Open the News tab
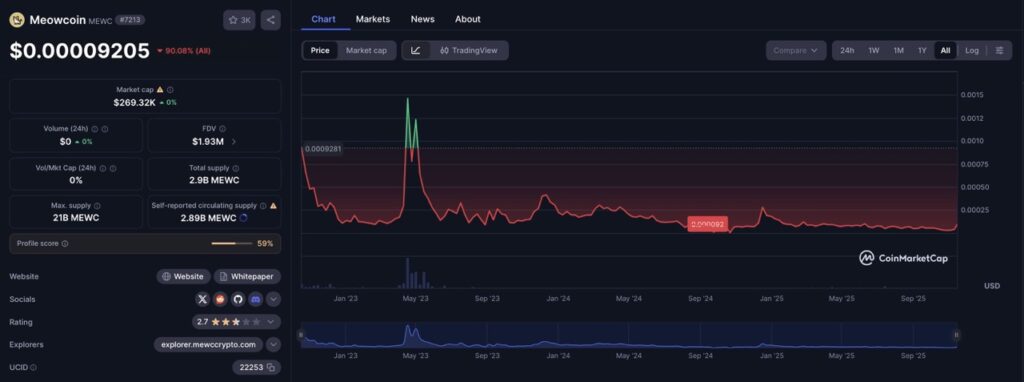1024x382 pixels. click(x=423, y=19)
